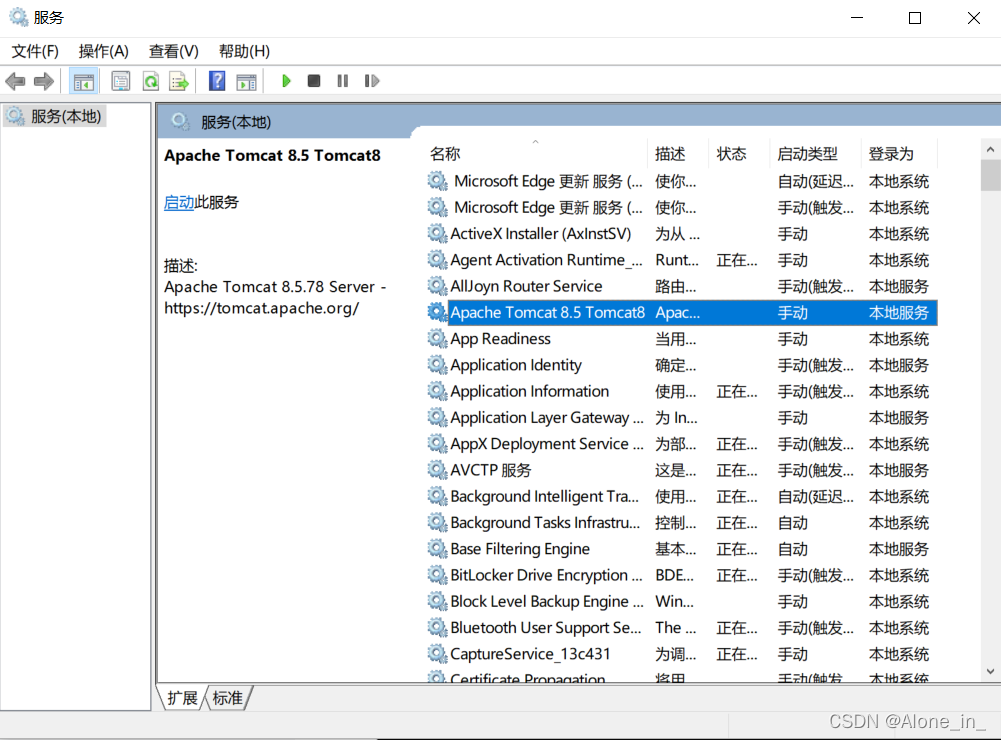This screenshot has height=740, width=1001.
Task: Select Background Intelligent Transfer service row
Action: [x=682, y=496]
